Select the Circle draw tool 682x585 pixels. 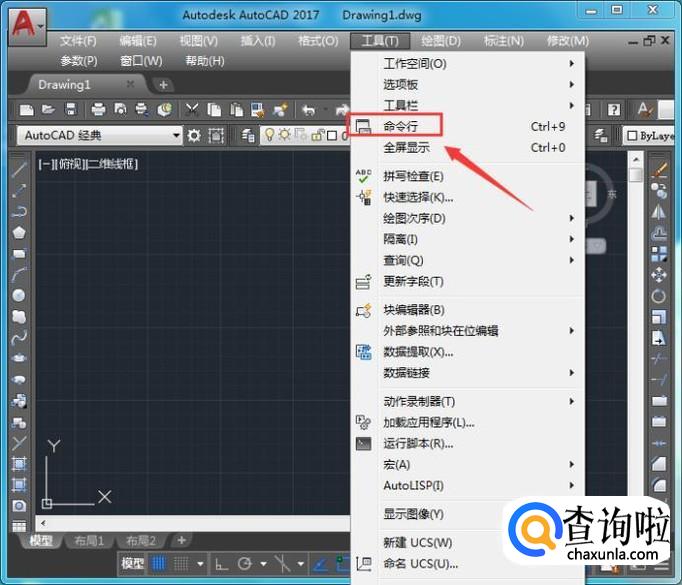click(x=19, y=296)
